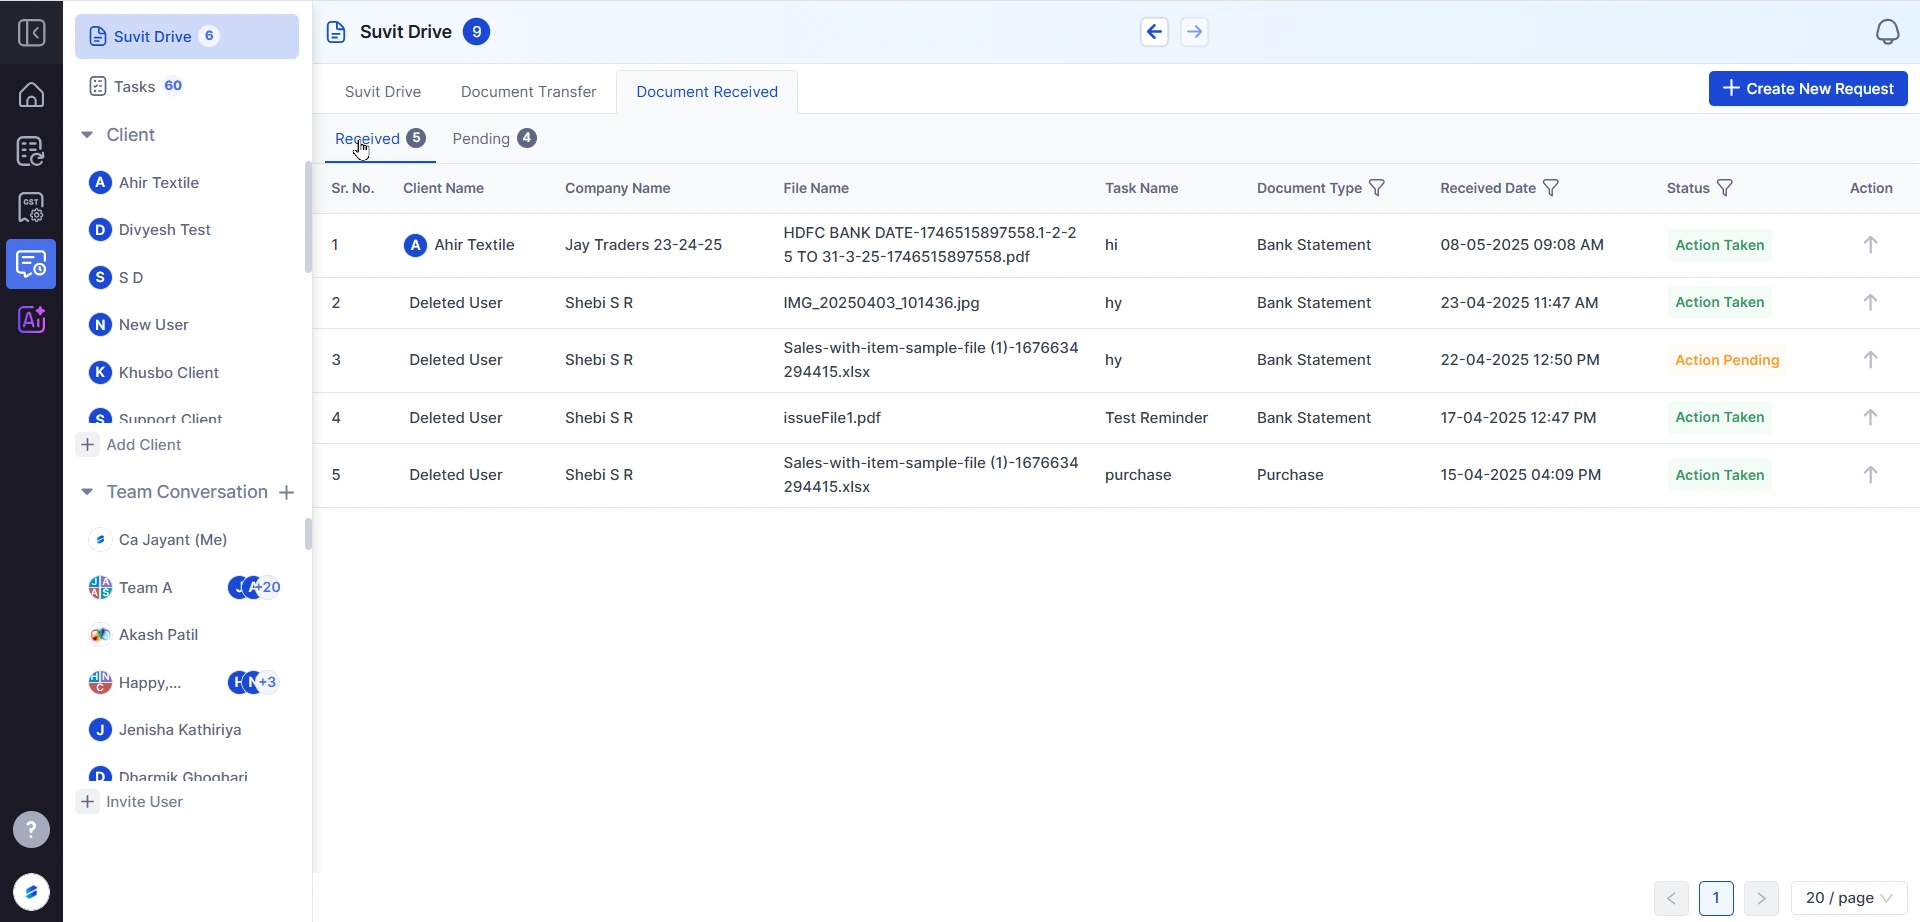Click the Team A group avatar icon

(100, 588)
